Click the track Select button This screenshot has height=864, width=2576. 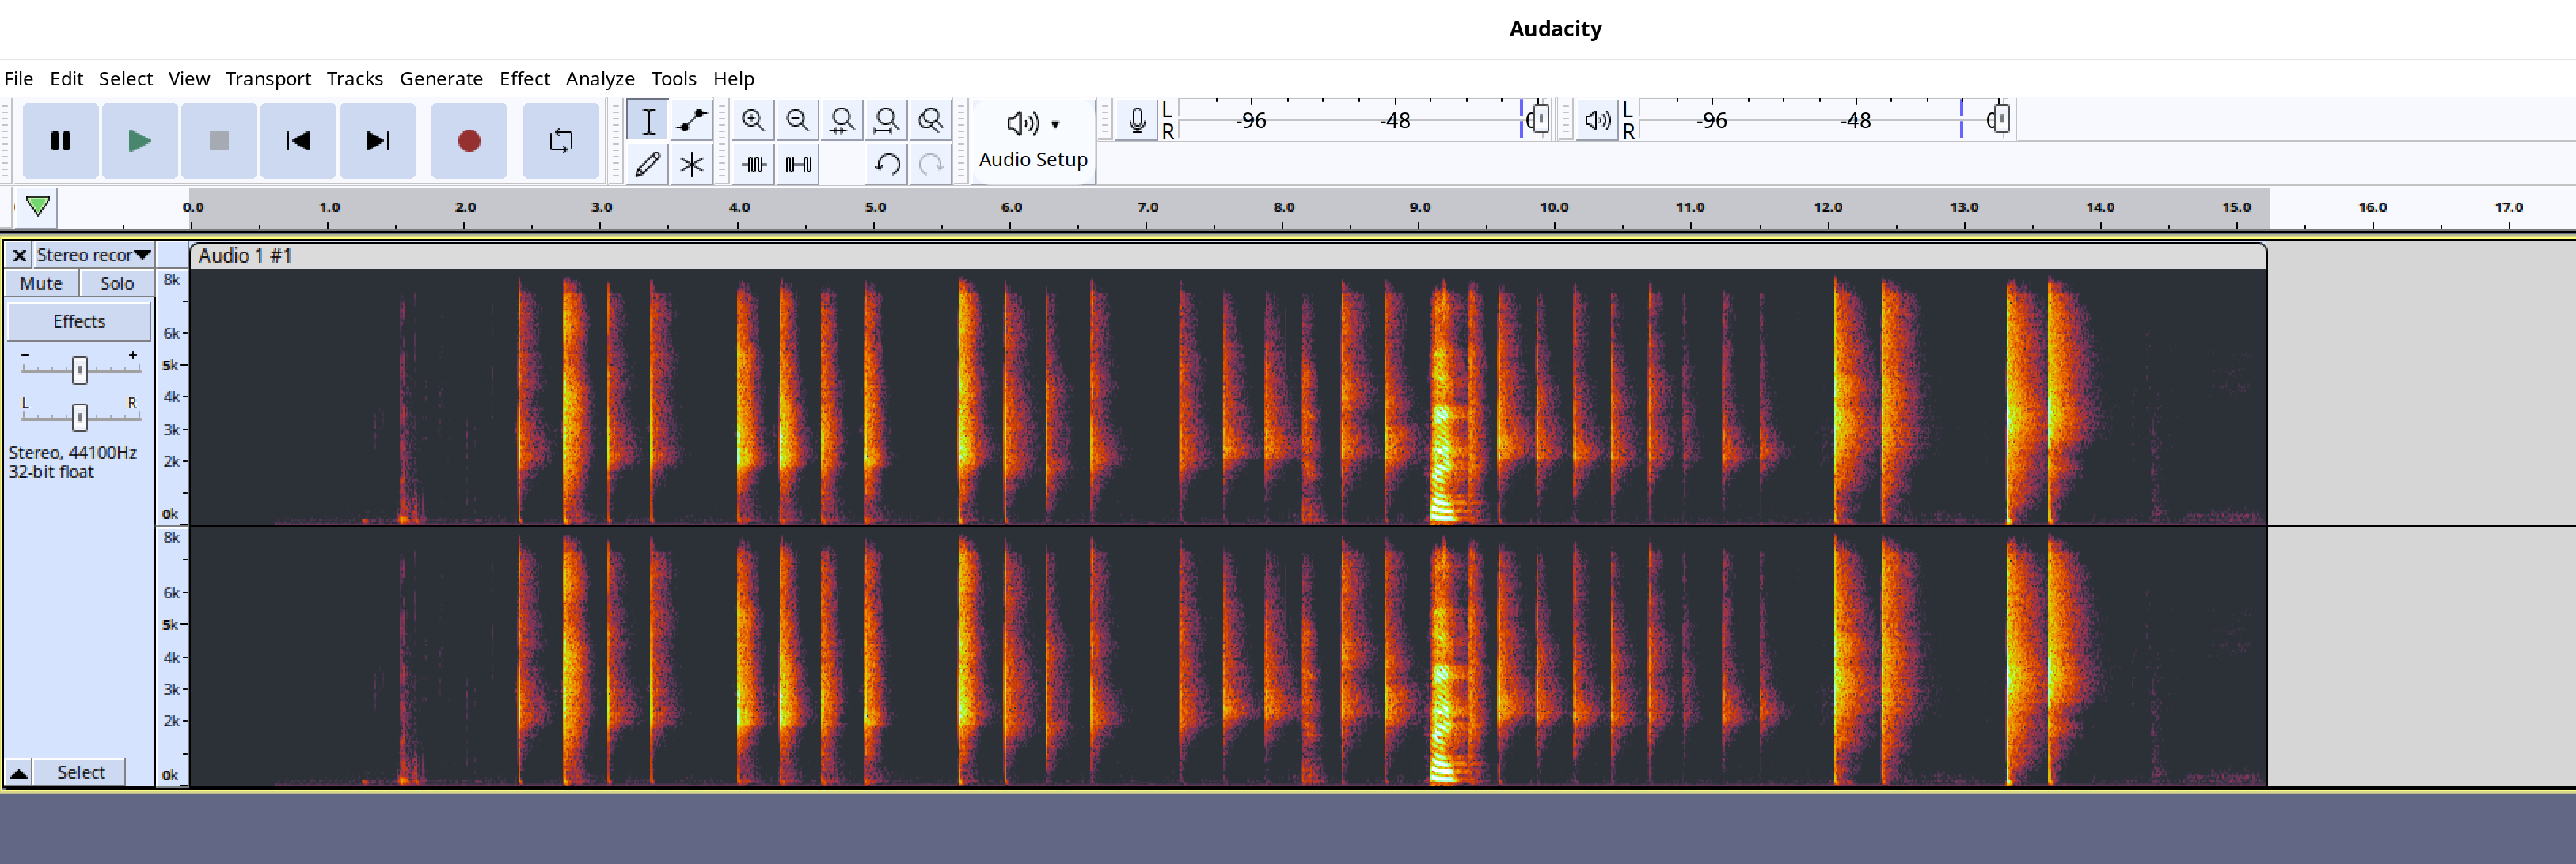tap(80, 772)
